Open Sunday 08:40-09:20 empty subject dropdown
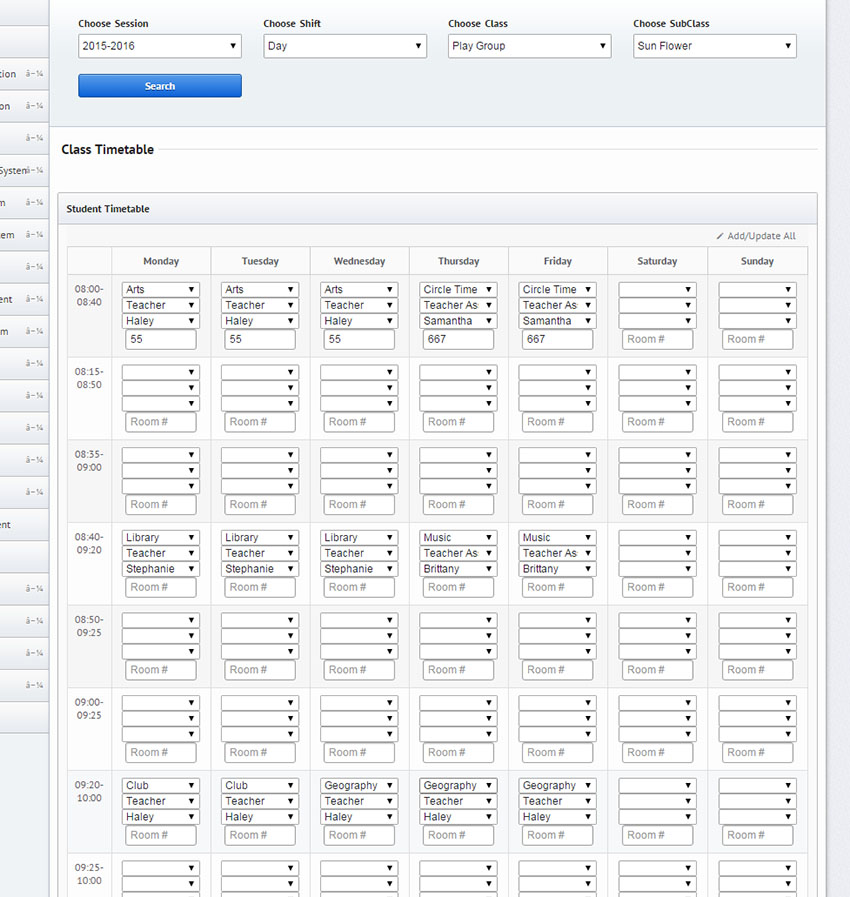This screenshot has height=897, width=850. click(757, 538)
